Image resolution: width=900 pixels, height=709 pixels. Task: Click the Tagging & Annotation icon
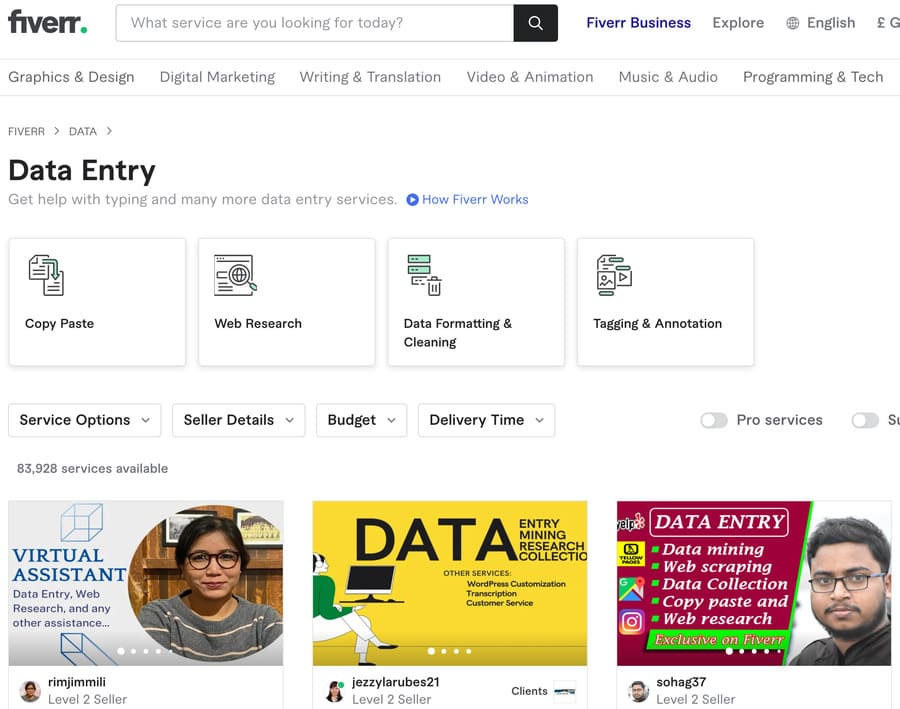tap(614, 275)
